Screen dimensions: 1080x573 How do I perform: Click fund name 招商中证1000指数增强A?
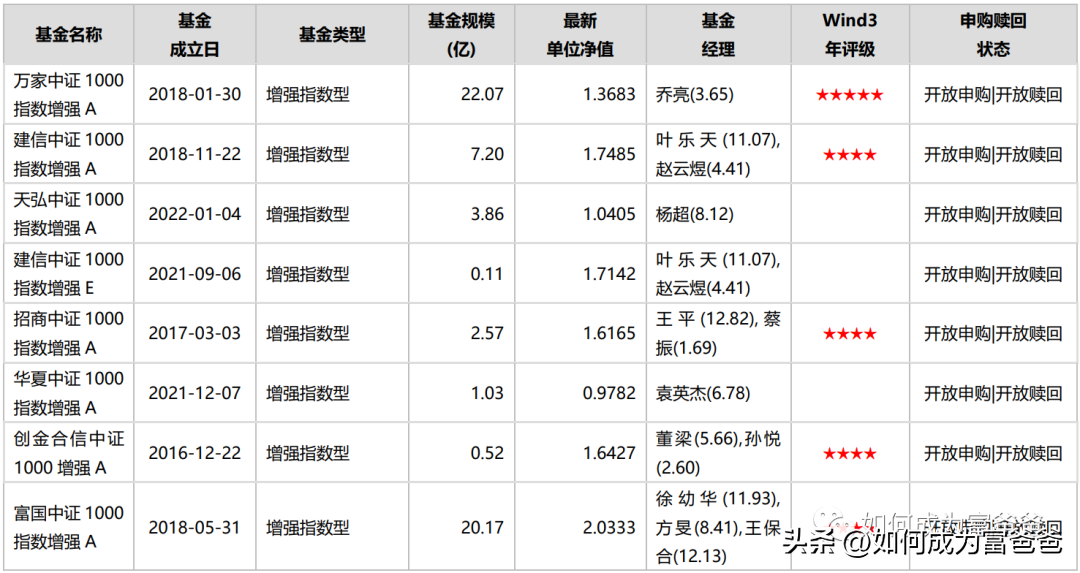(x=68, y=333)
